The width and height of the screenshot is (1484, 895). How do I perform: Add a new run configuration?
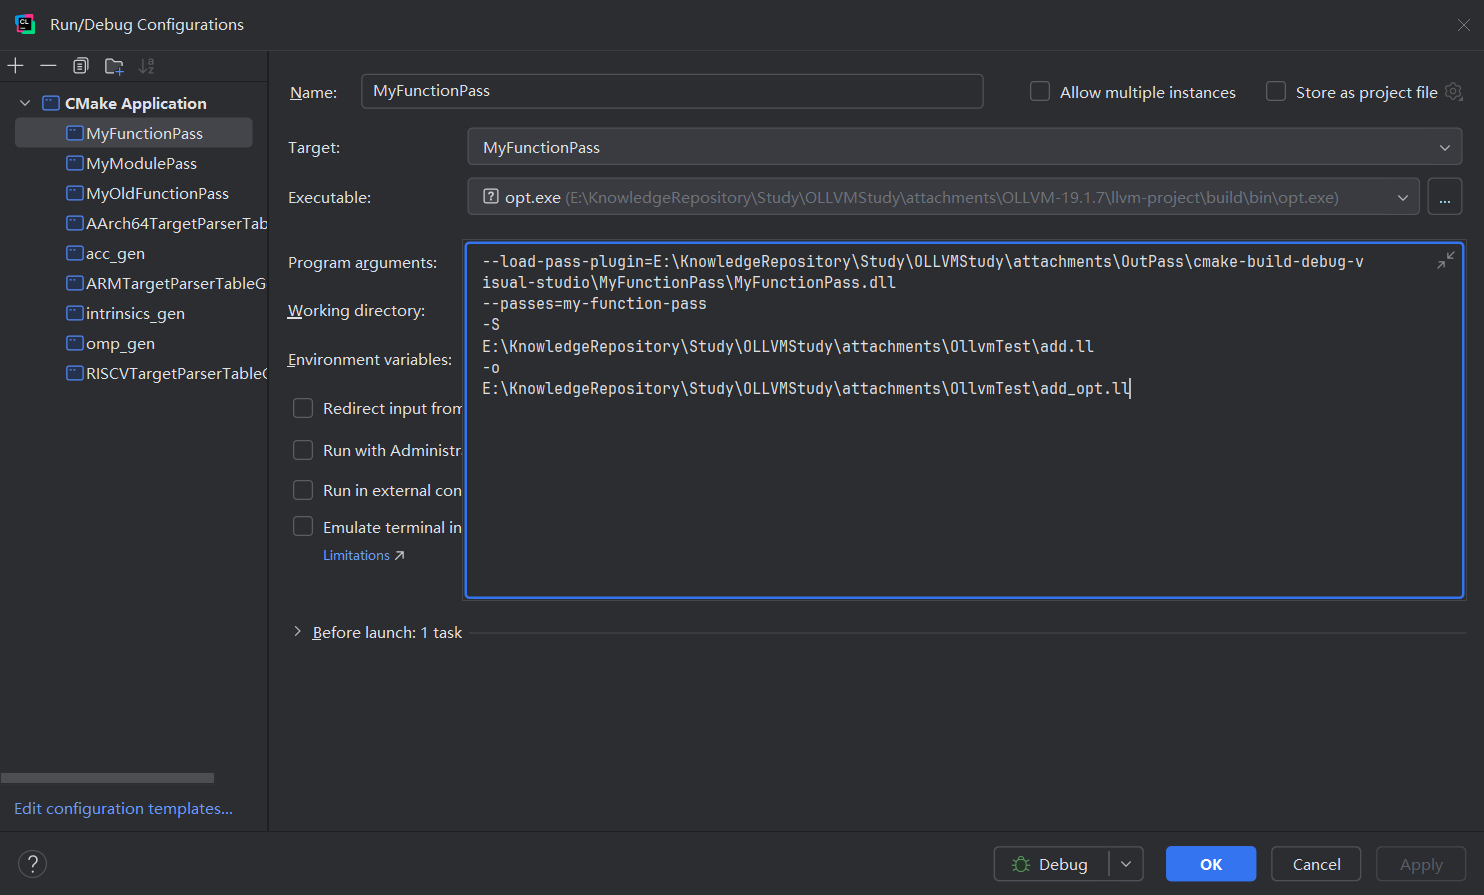tap(16, 66)
